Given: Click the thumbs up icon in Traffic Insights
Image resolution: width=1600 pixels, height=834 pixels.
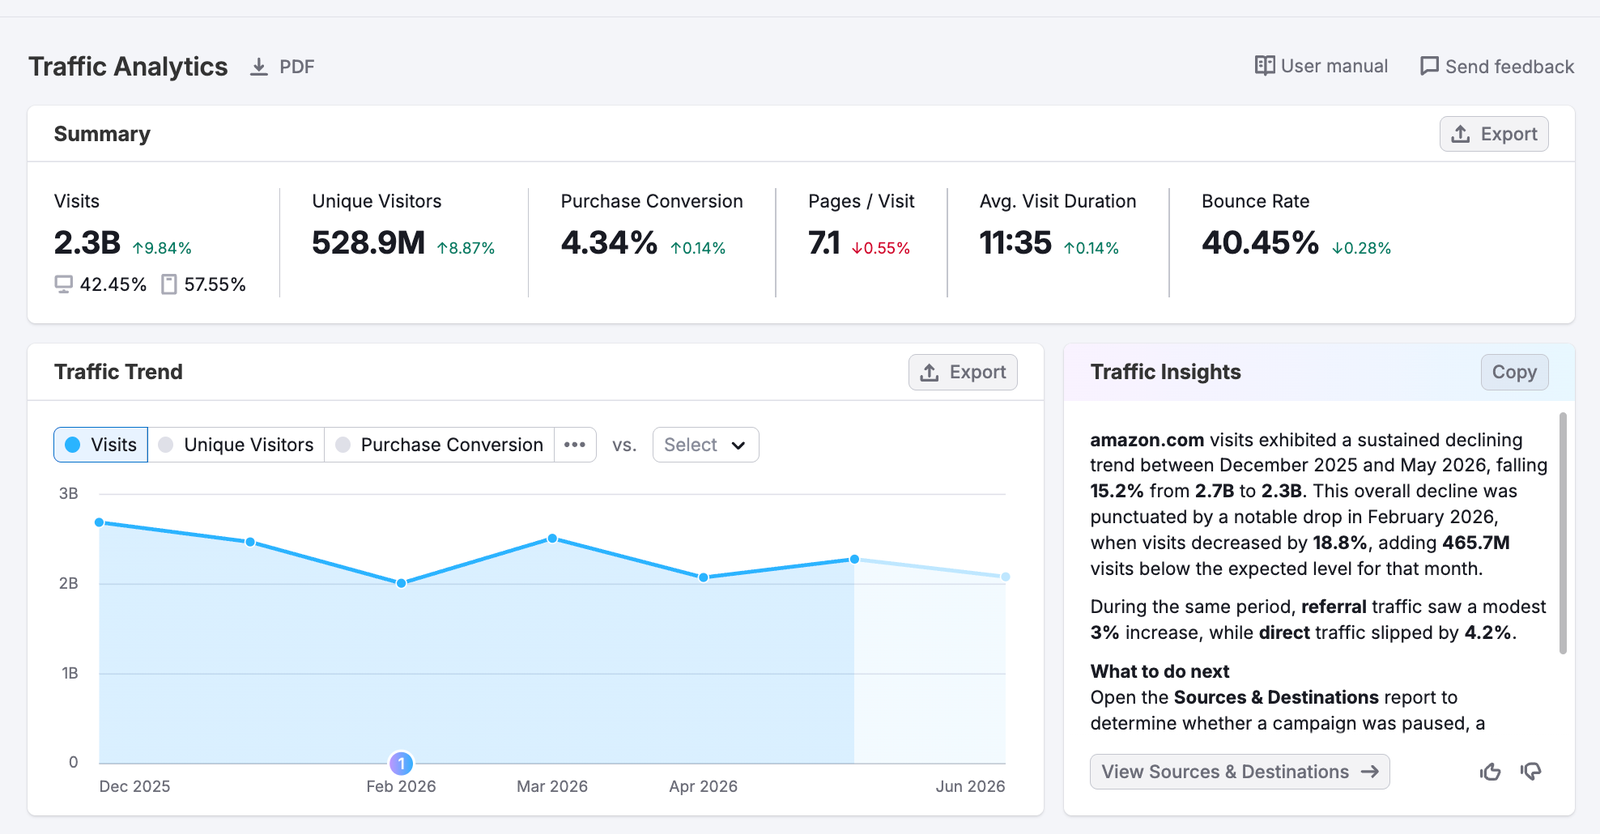Looking at the screenshot, I should (1490, 771).
